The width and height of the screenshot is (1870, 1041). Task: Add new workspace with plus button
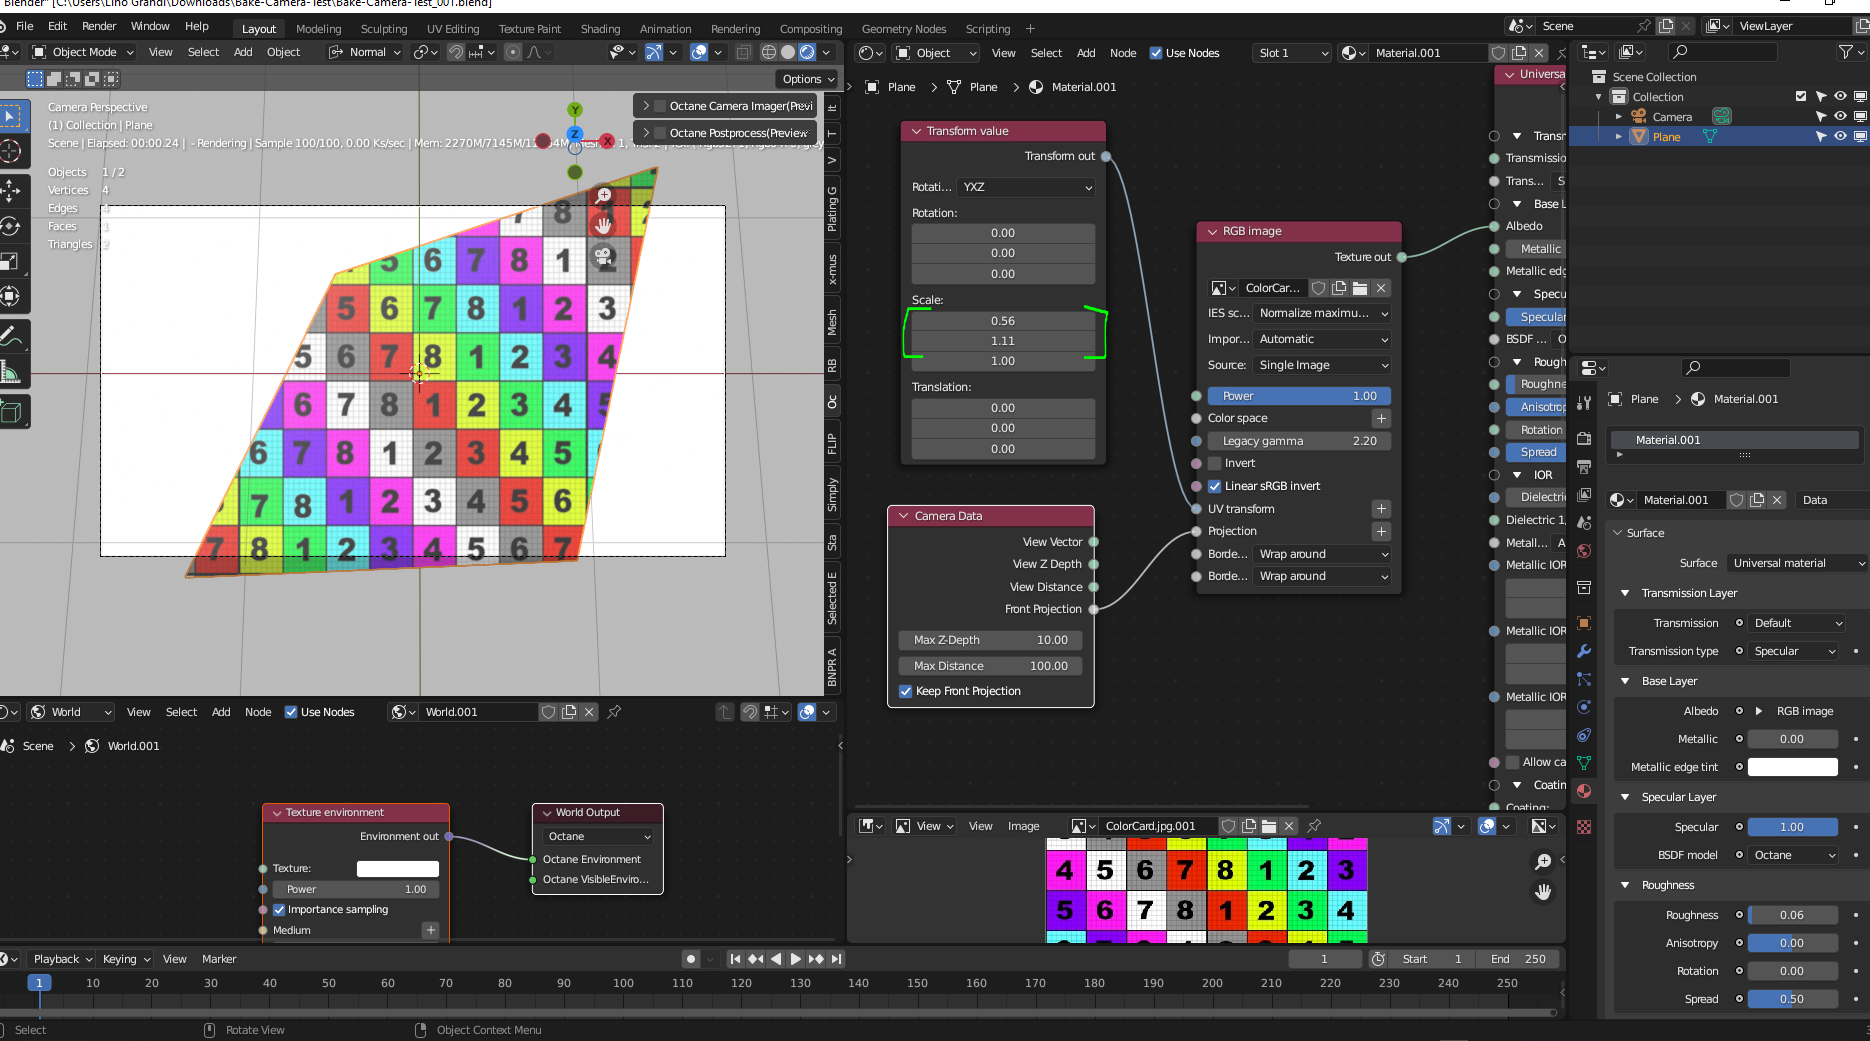[x=1030, y=29]
